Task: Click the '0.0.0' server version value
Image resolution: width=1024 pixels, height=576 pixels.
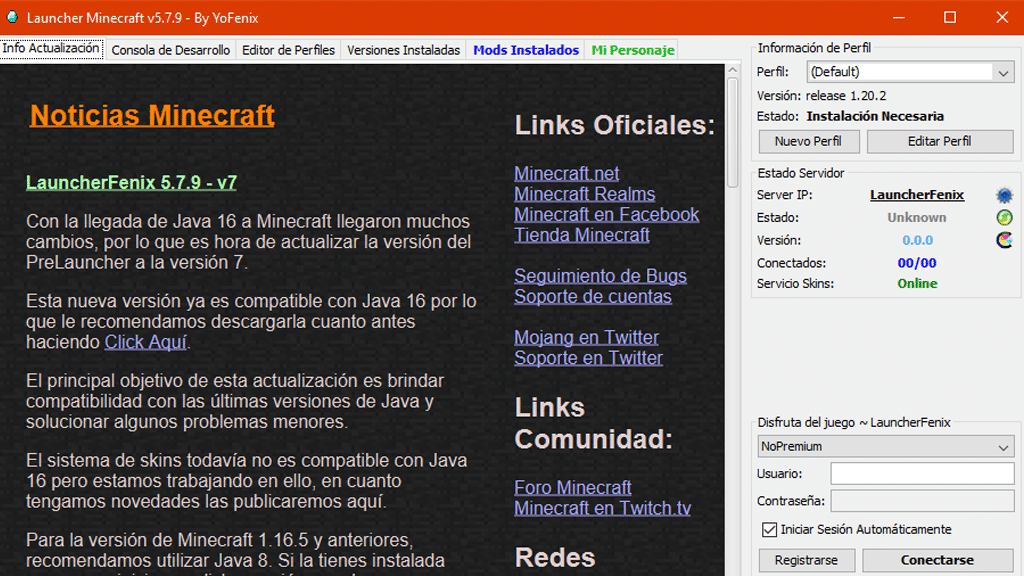Action: click(918, 240)
